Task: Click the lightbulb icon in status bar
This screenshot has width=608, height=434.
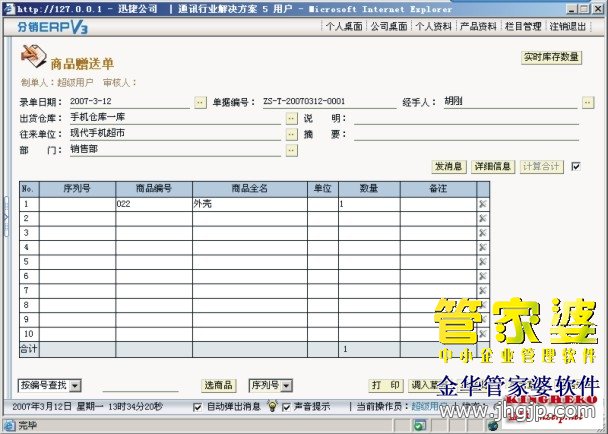Action: 273,406
